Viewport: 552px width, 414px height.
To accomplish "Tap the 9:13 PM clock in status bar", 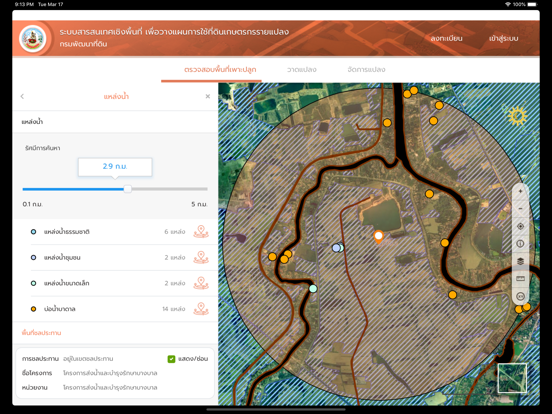I will pyautogui.click(x=24, y=4).
